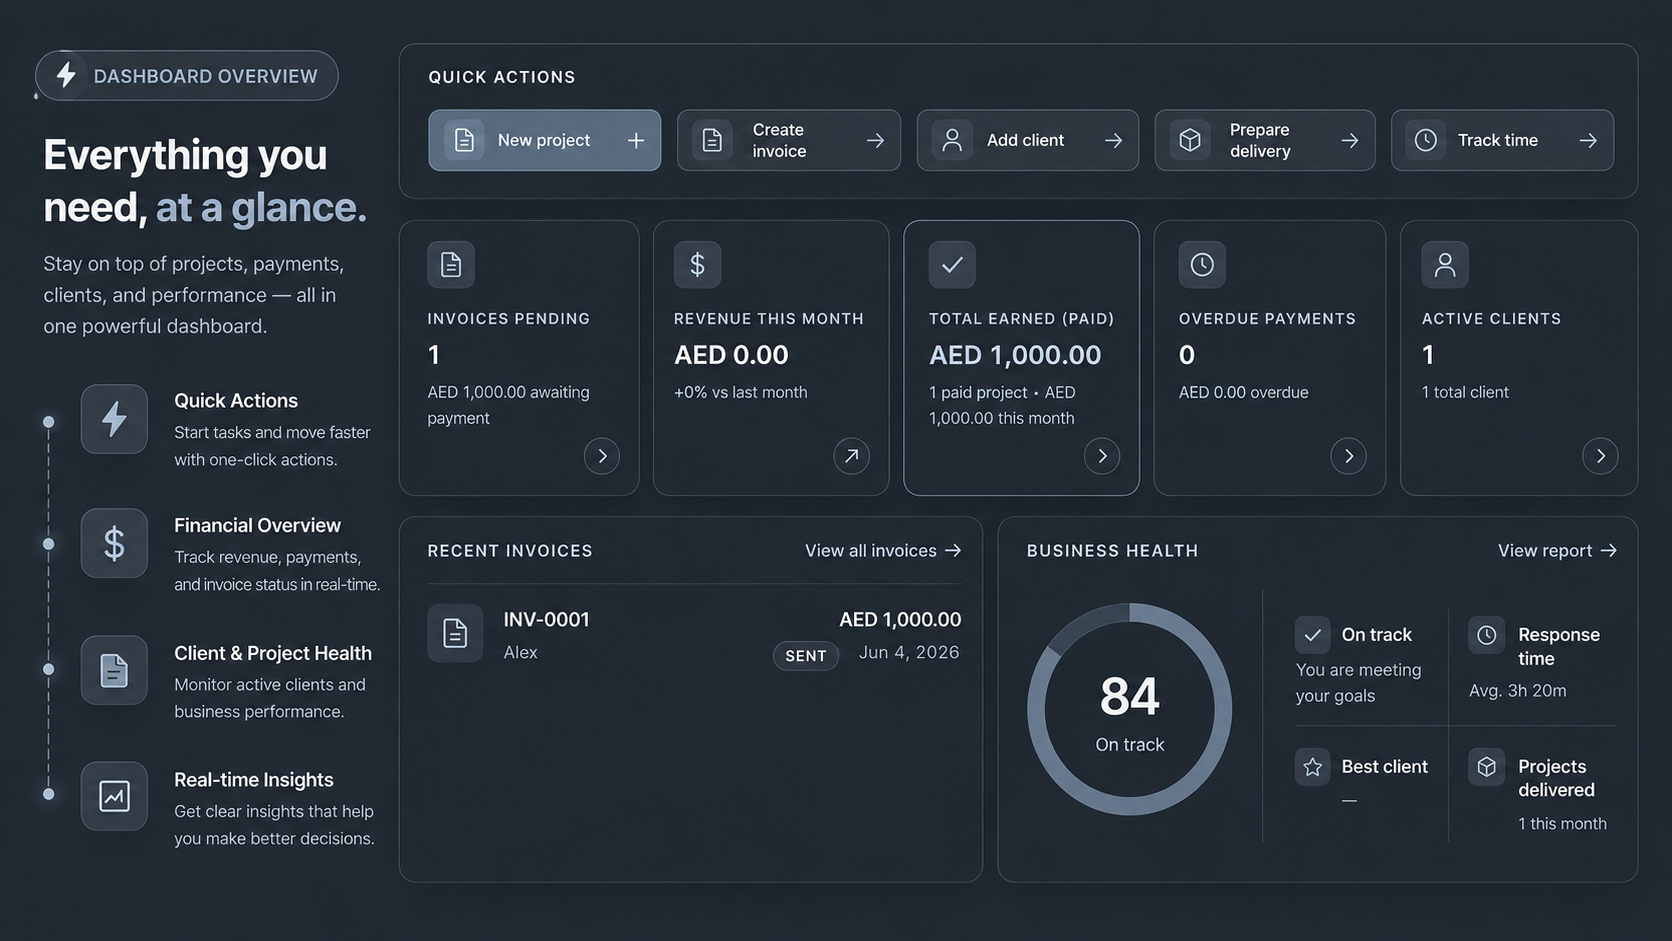Click the Create invoice document icon
Screen dimensions: 1672x941
[x=712, y=140]
